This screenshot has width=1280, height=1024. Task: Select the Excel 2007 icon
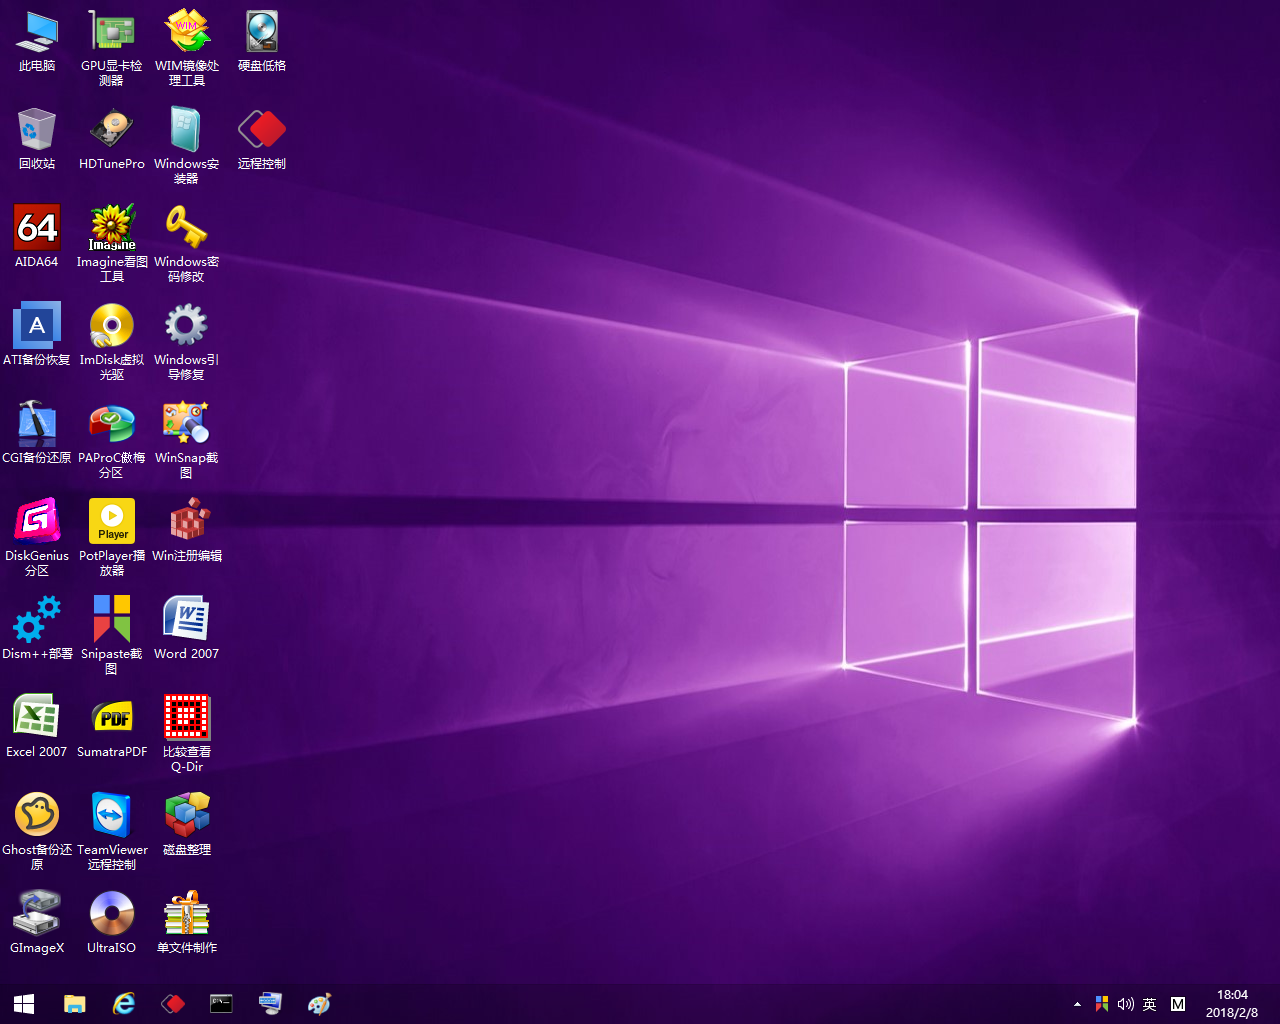(37, 727)
